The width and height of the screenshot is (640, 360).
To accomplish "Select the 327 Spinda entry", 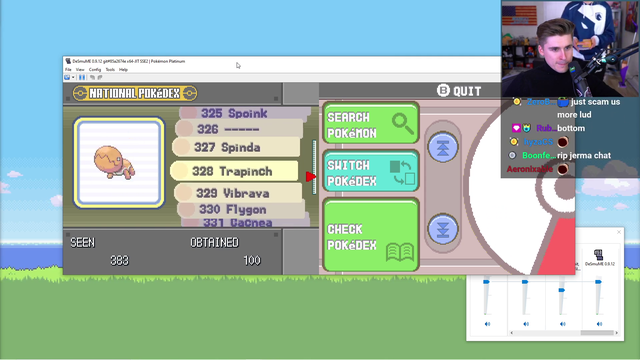I will [x=236, y=147].
